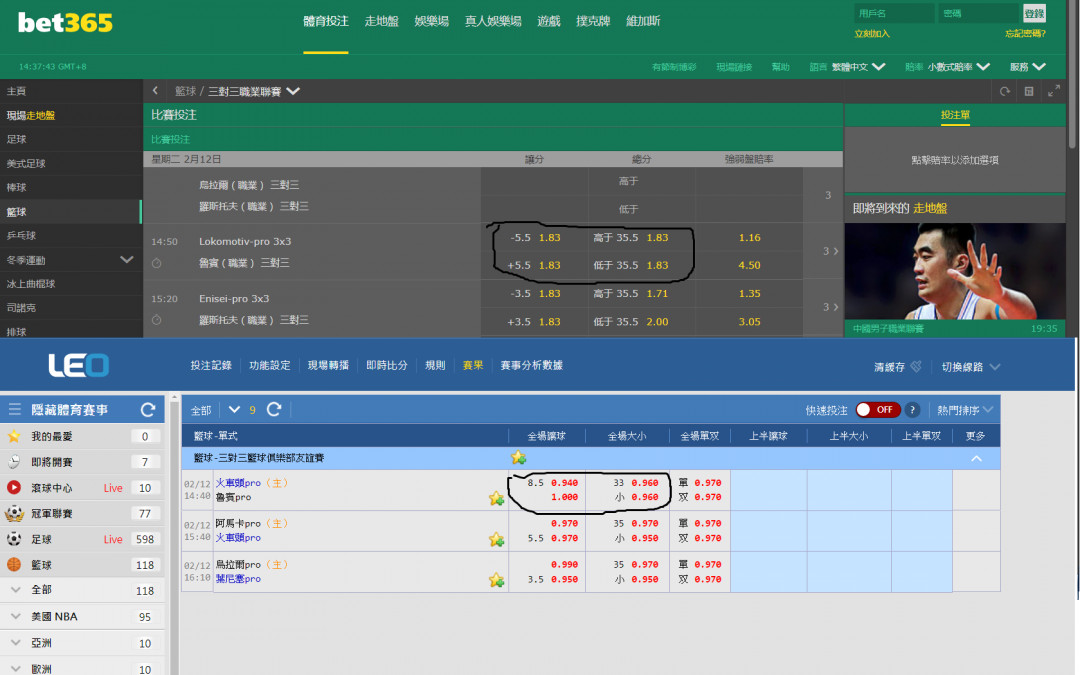1080x675 pixels.
Task: Favorite the 火車頭pro vs 魯賓pro match
Action: (x=496, y=498)
